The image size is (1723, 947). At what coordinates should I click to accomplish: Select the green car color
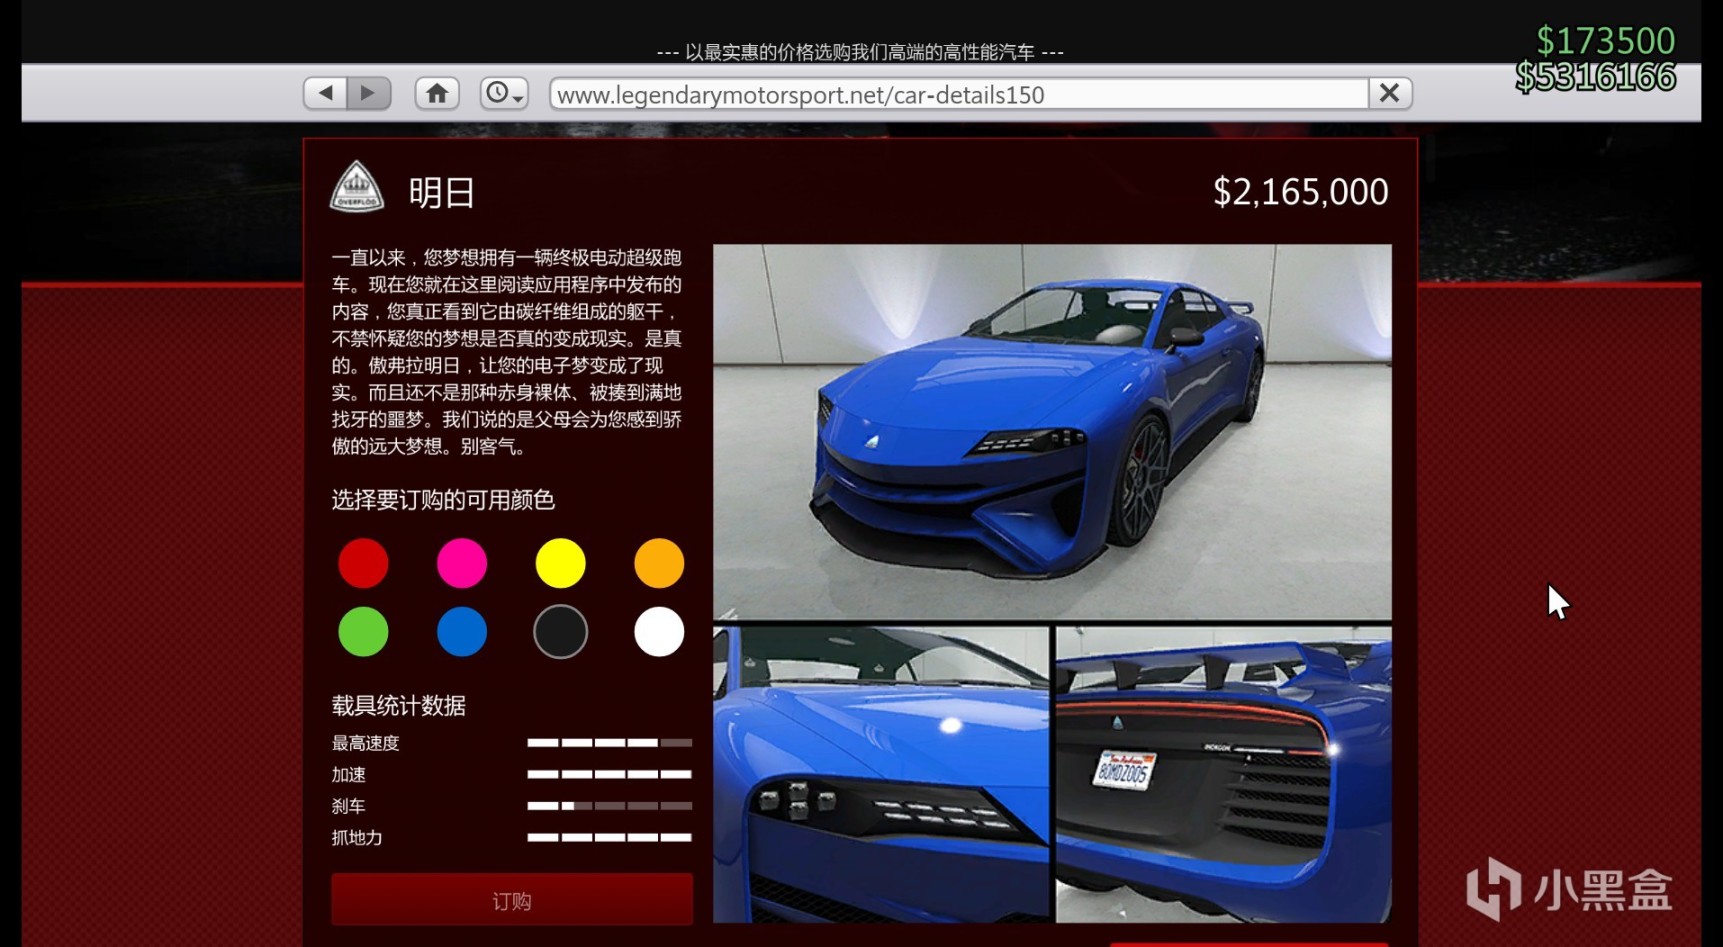[x=363, y=632]
